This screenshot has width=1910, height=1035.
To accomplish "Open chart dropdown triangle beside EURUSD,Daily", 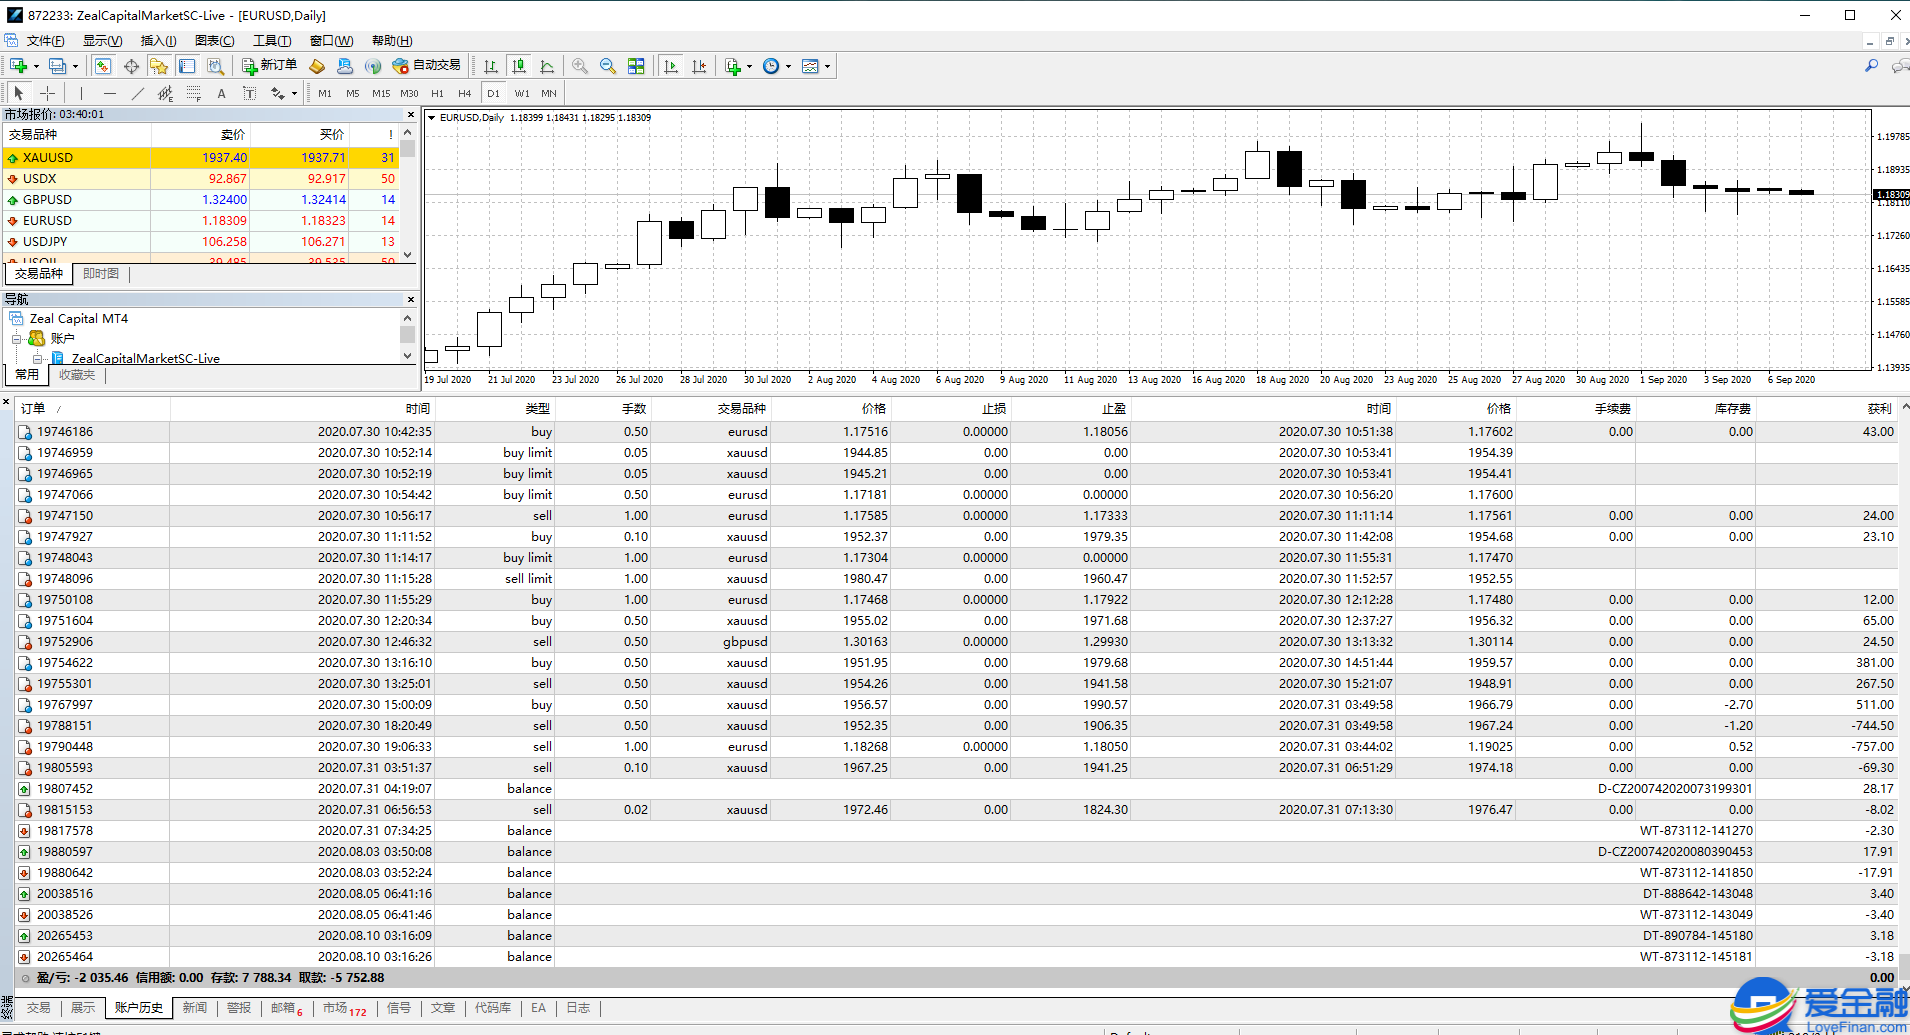I will pyautogui.click(x=431, y=118).
